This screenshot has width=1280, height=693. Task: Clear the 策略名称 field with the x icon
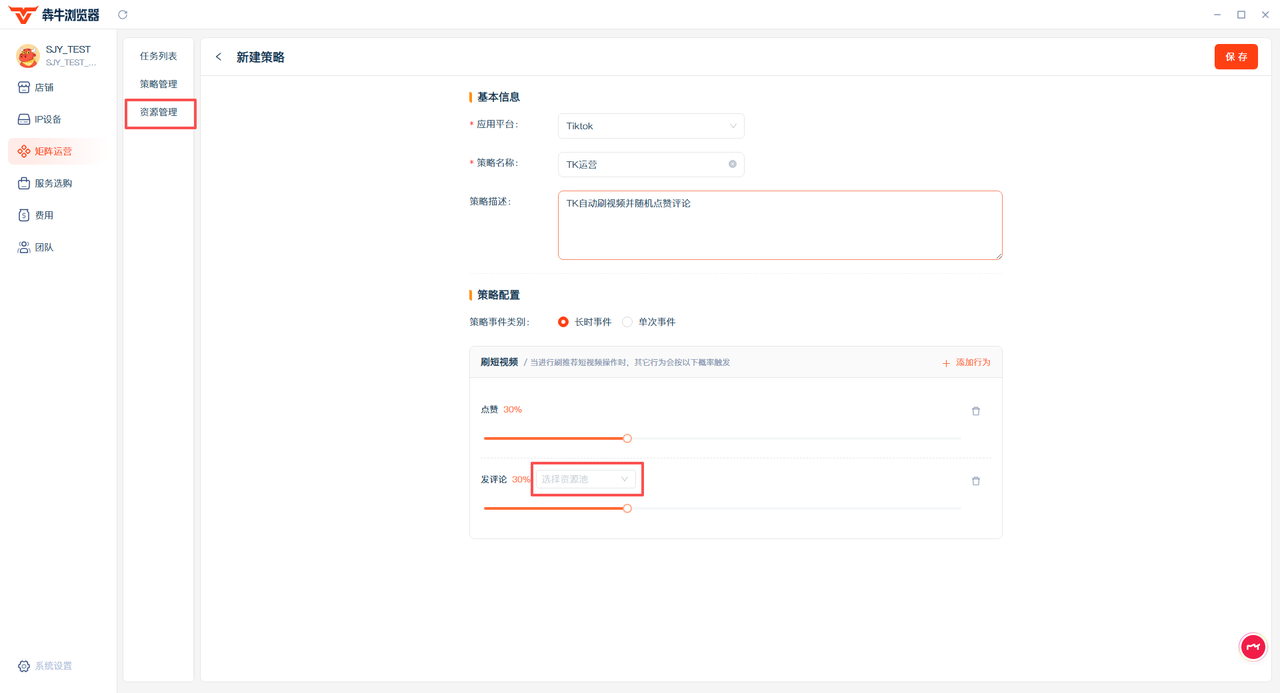tap(732, 164)
